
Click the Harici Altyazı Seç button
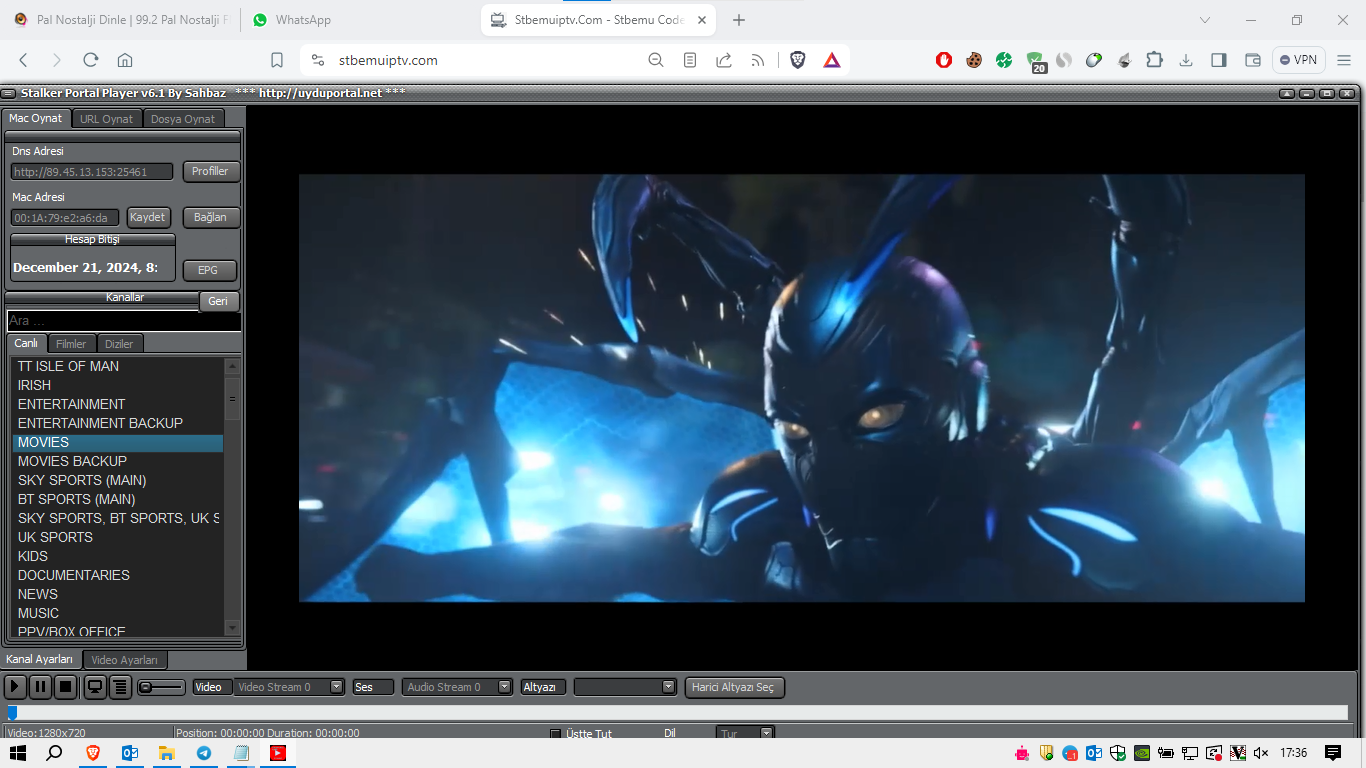click(x=735, y=687)
